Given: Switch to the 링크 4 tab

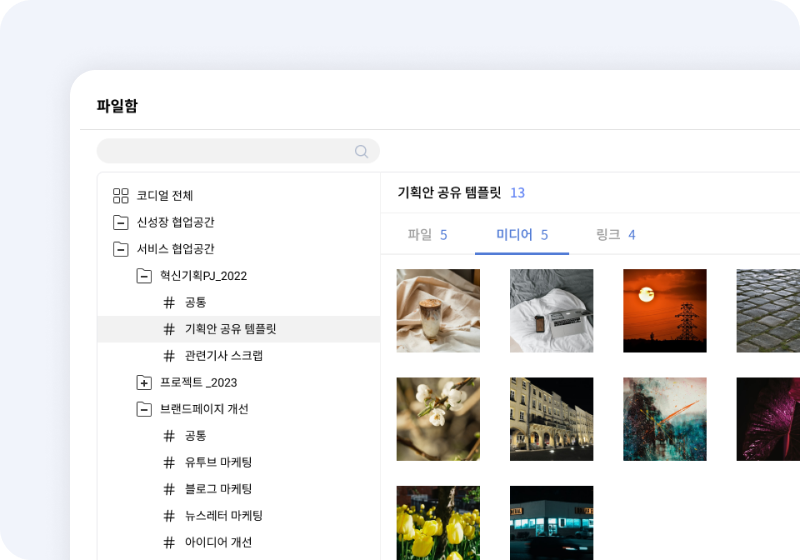Looking at the screenshot, I should (615, 235).
